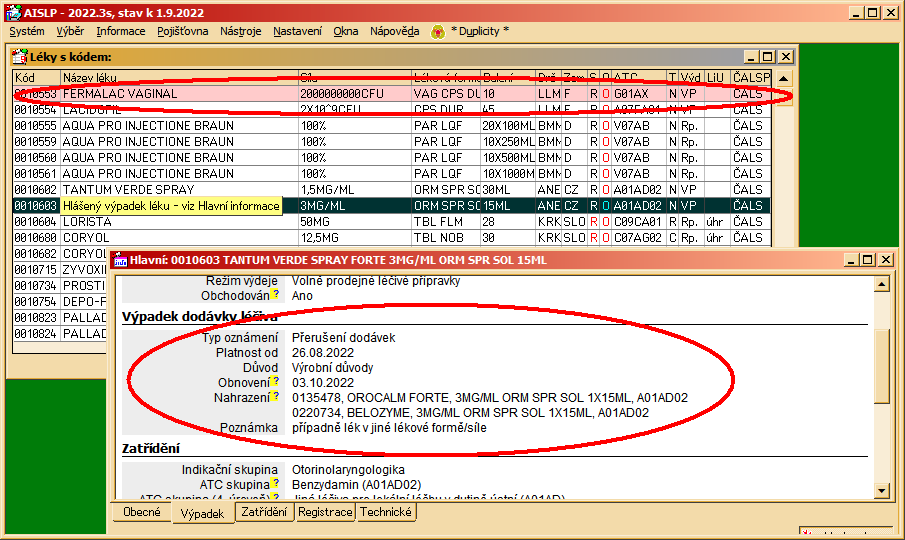Screen dimensions: 905x540
Task: Click the Otorinolaryngologika value
Action: click(x=348, y=470)
